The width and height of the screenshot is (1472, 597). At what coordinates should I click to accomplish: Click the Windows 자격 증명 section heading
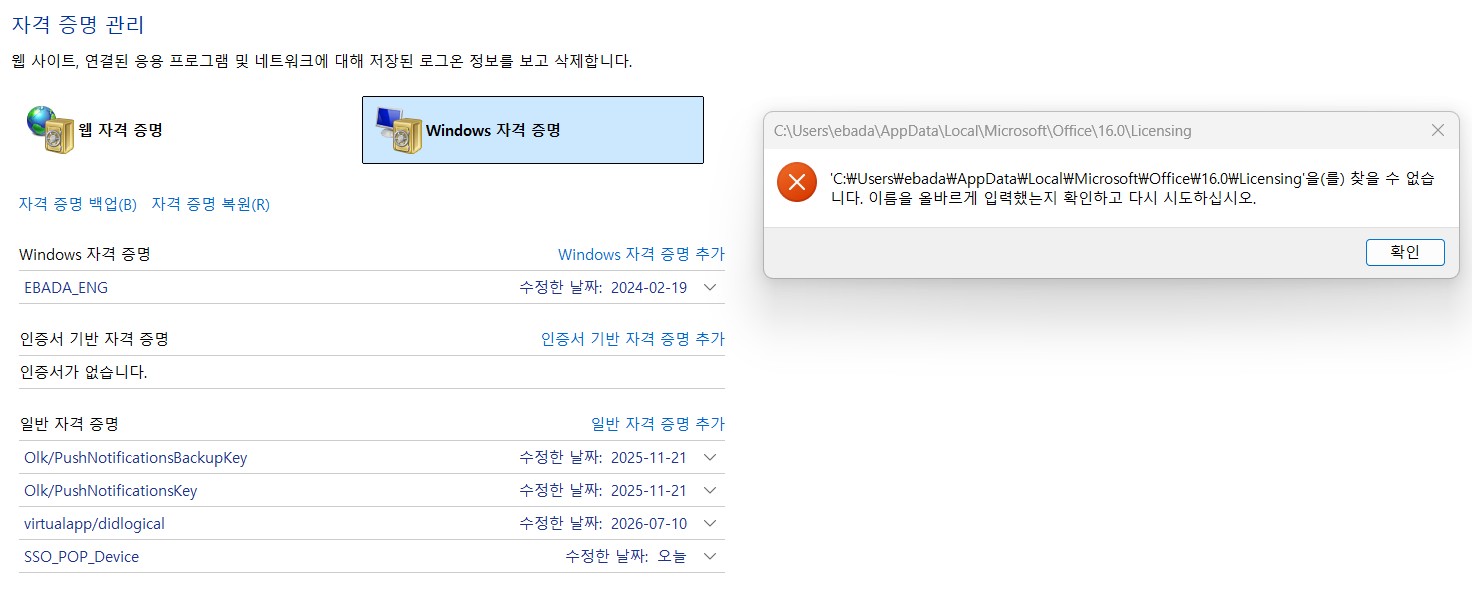[x=85, y=254]
